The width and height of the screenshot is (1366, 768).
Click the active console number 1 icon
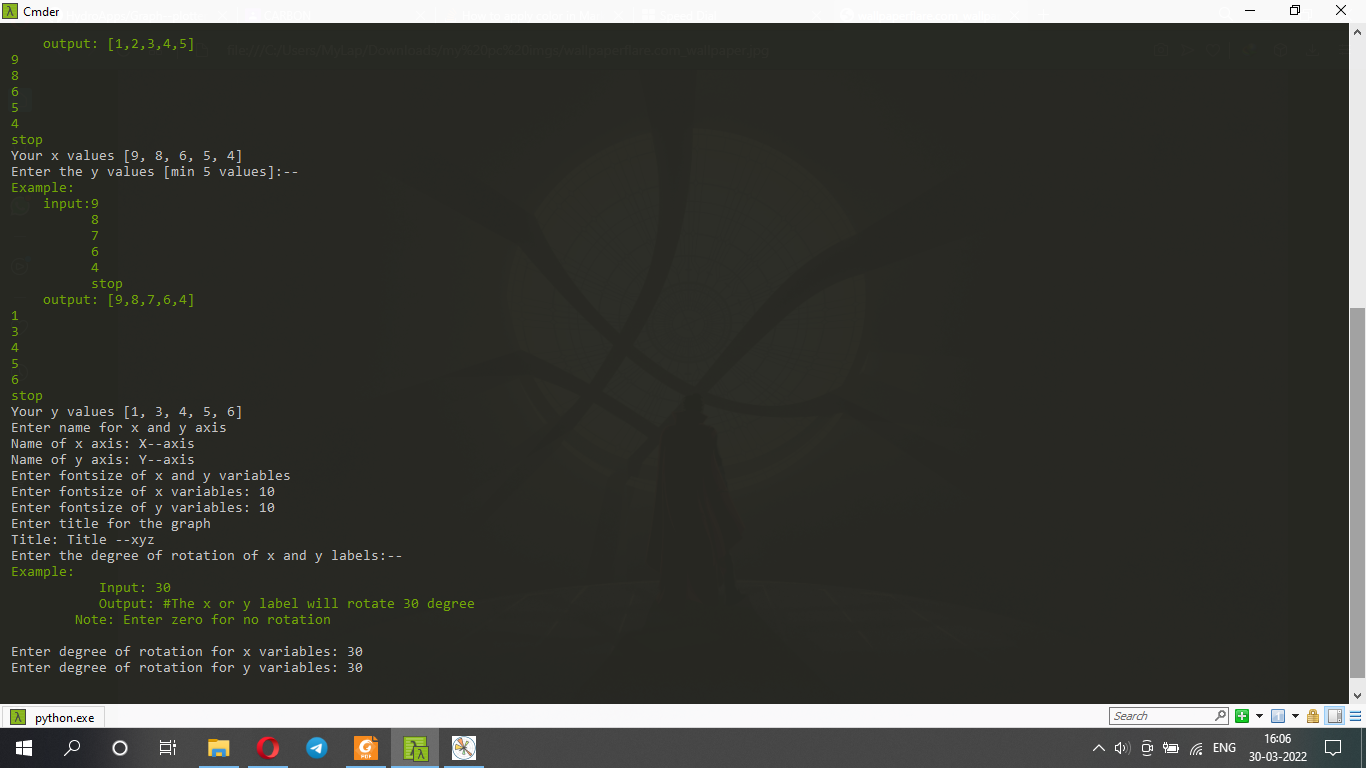point(1277,716)
